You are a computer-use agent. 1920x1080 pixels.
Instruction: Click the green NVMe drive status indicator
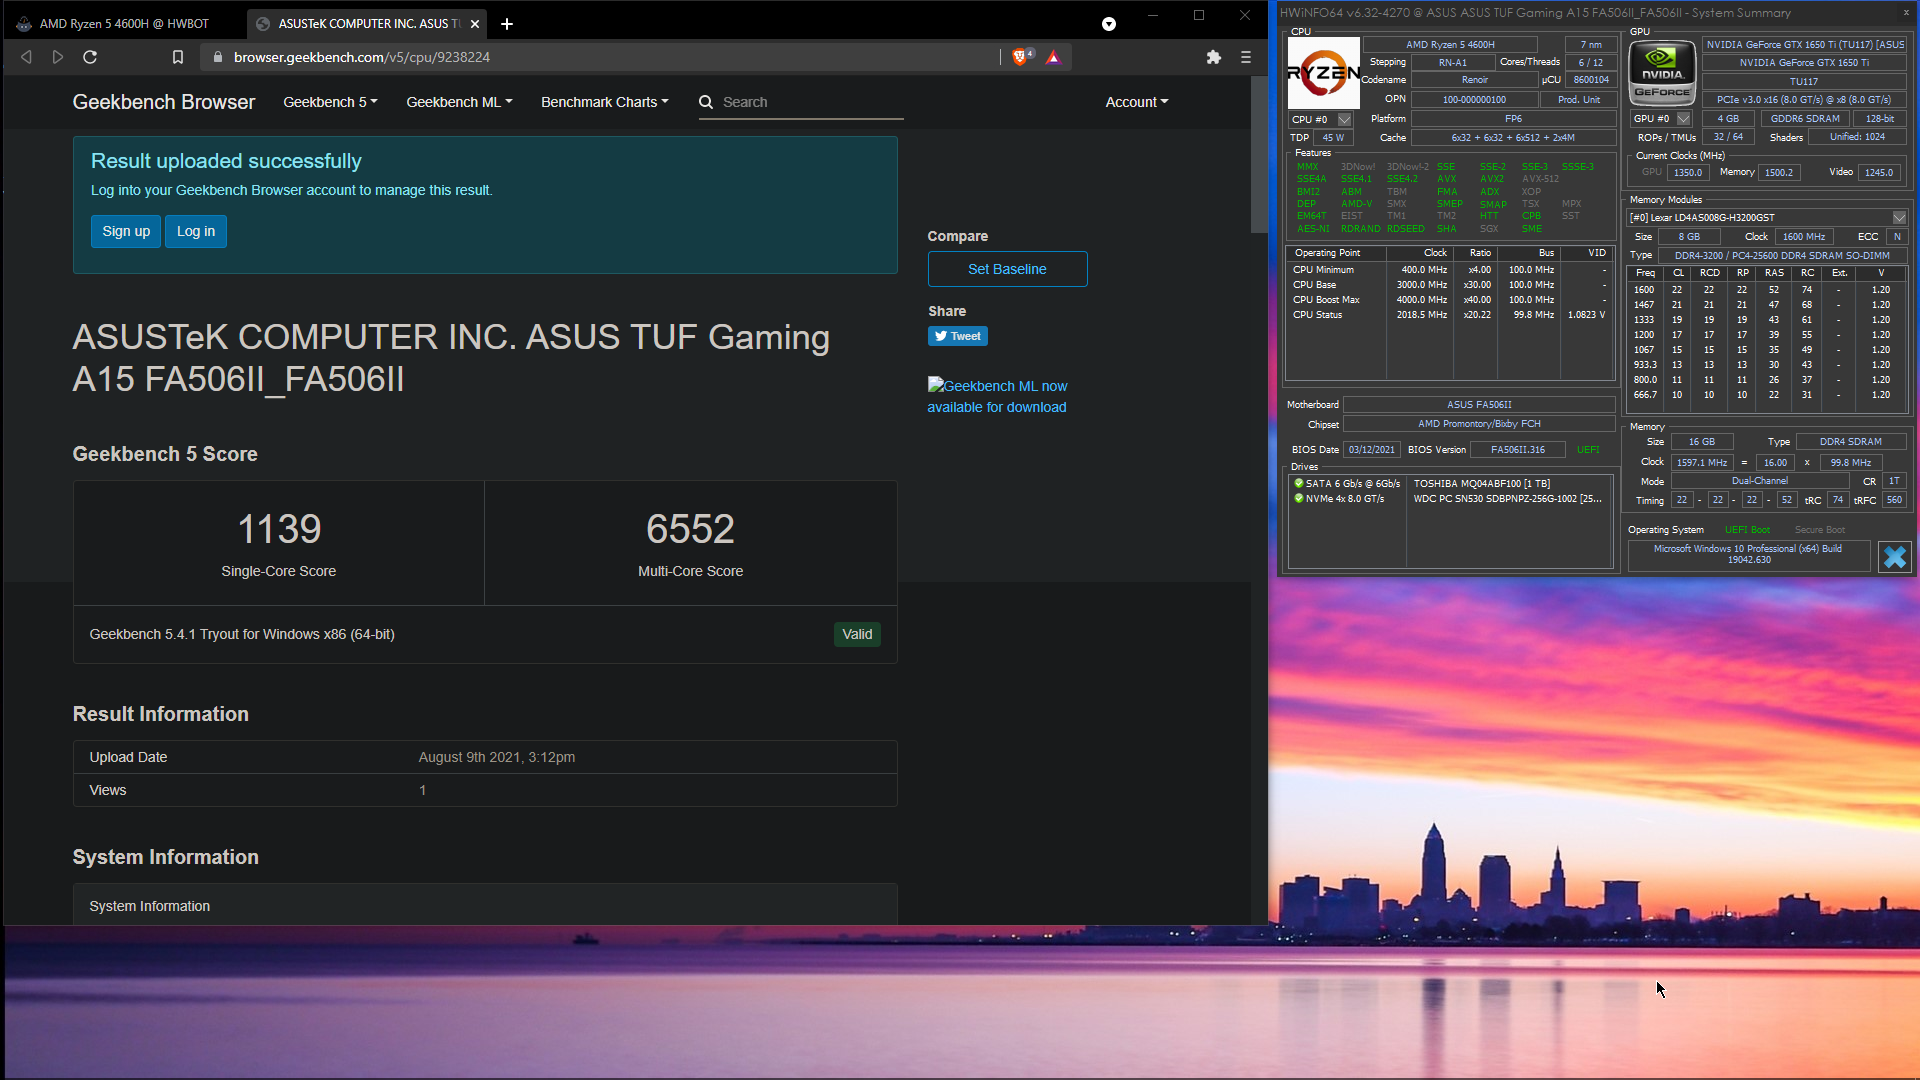(1299, 498)
